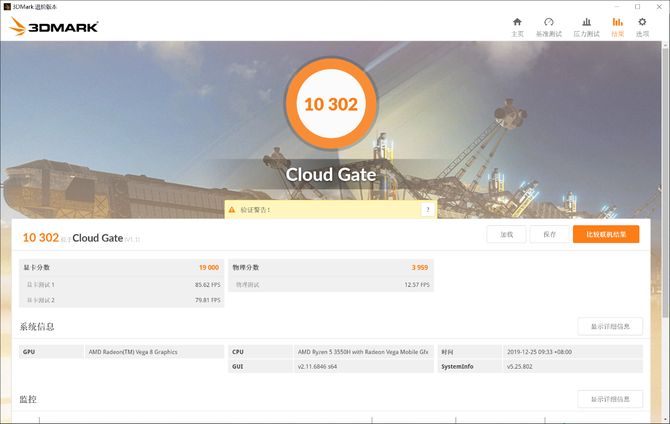
Task: Click the 3DMark app icon in the title bar
Action: (7, 6)
